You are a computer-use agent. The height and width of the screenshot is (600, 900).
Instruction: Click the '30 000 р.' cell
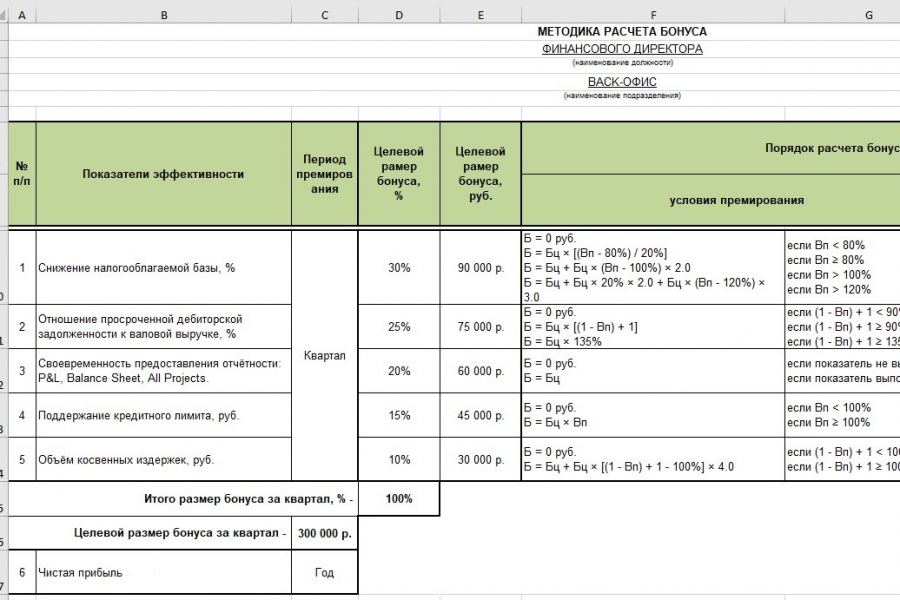480,459
